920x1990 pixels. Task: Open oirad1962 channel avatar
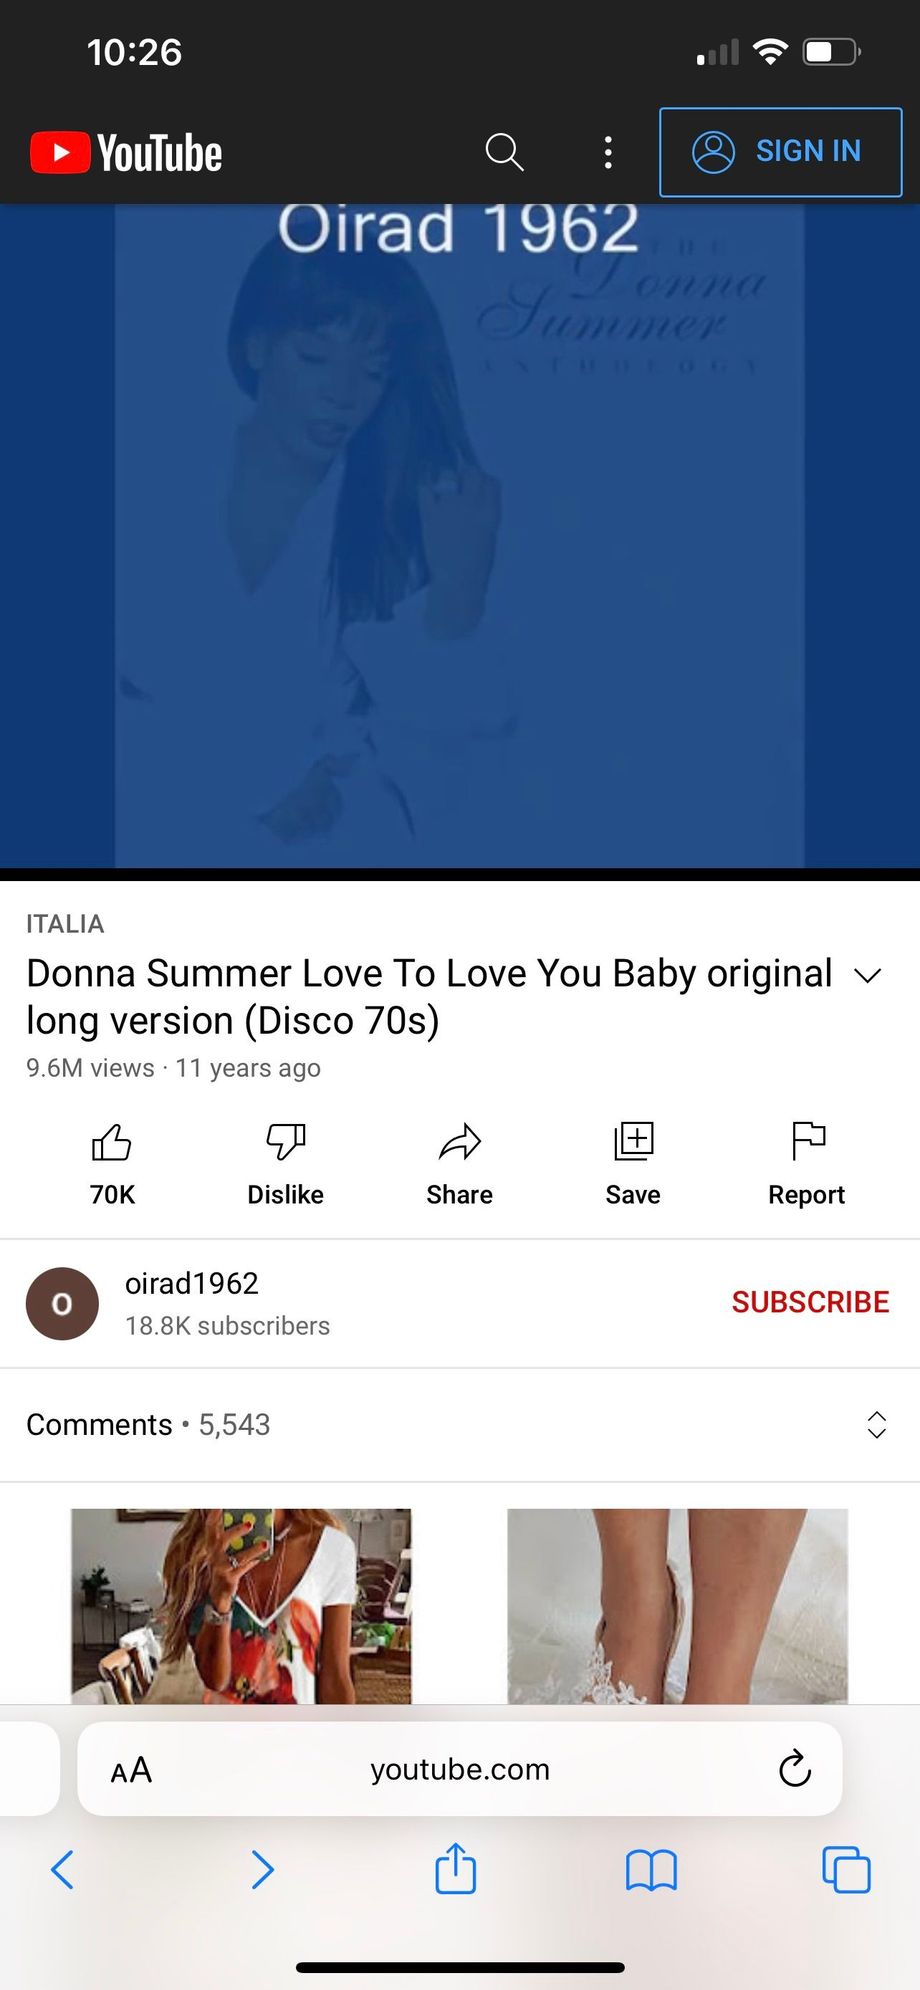[62, 1304]
